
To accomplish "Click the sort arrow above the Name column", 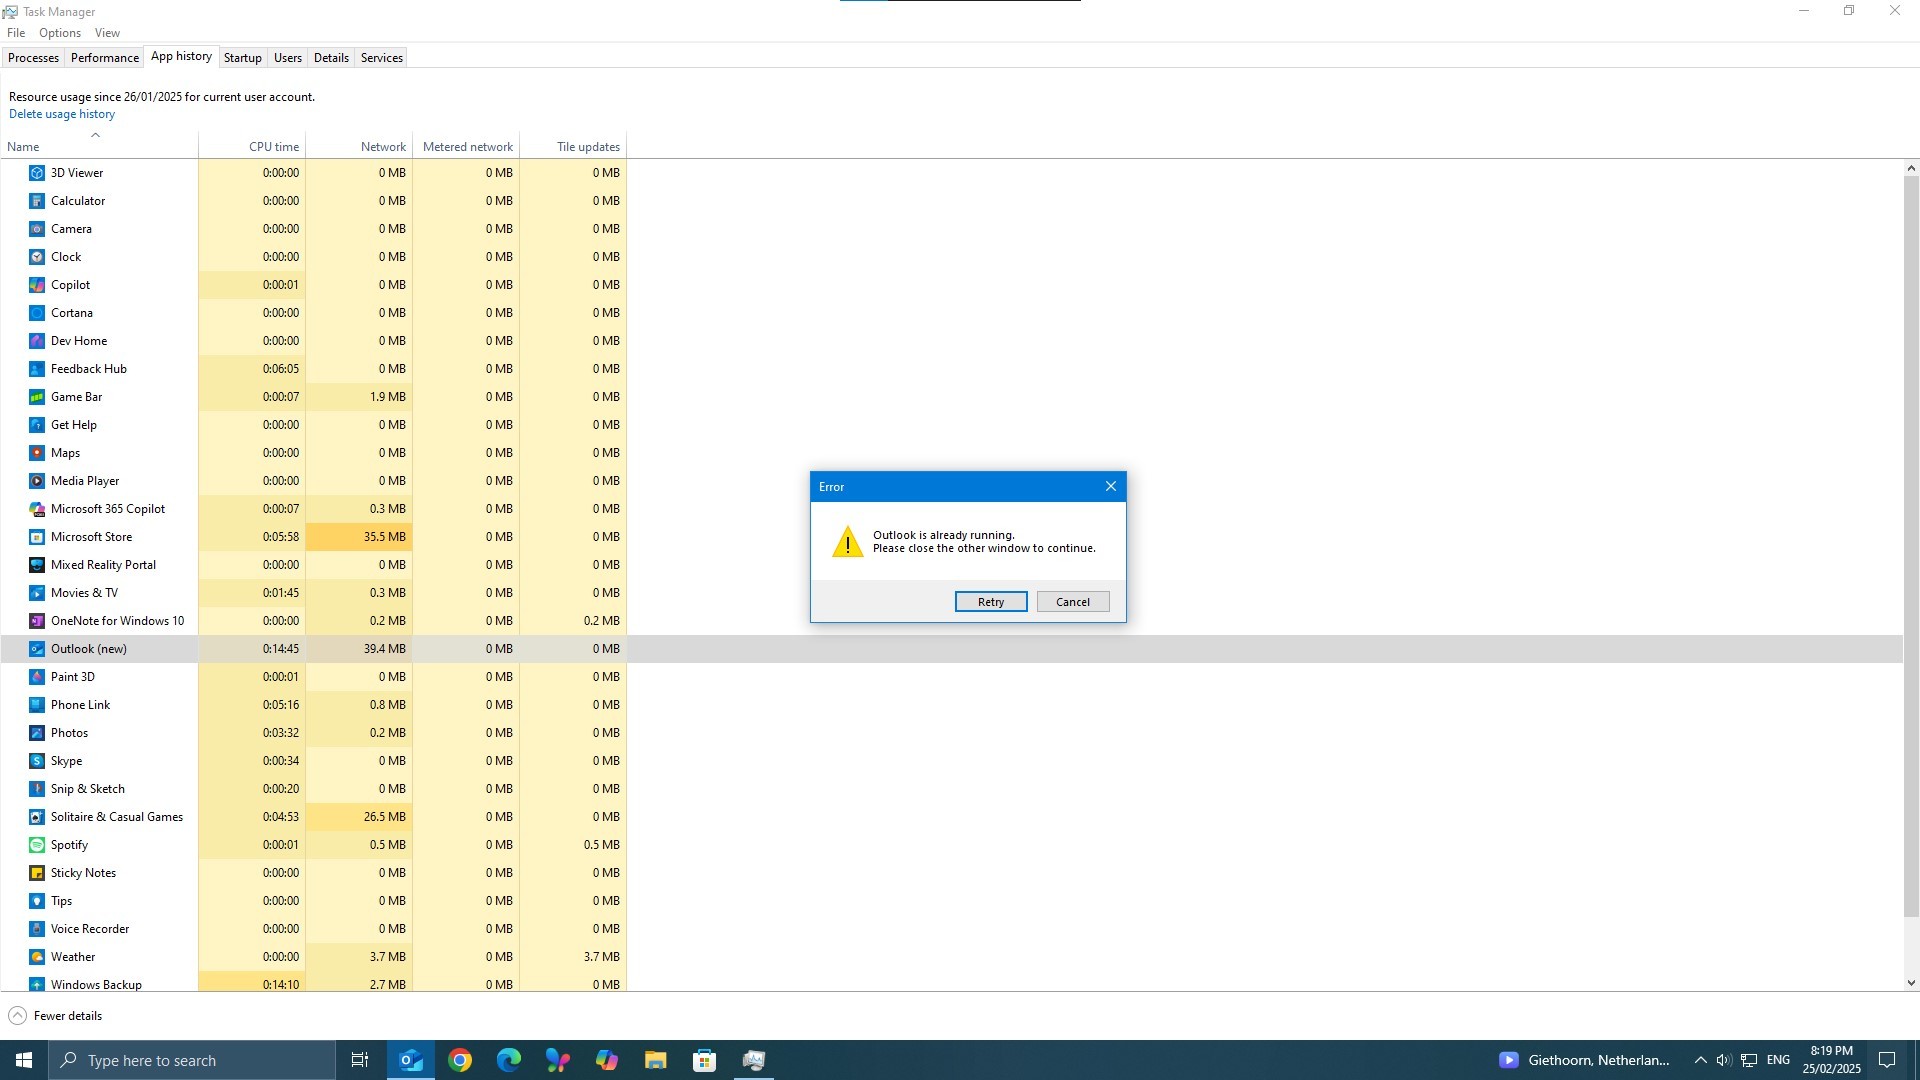I will [x=96, y=135].
